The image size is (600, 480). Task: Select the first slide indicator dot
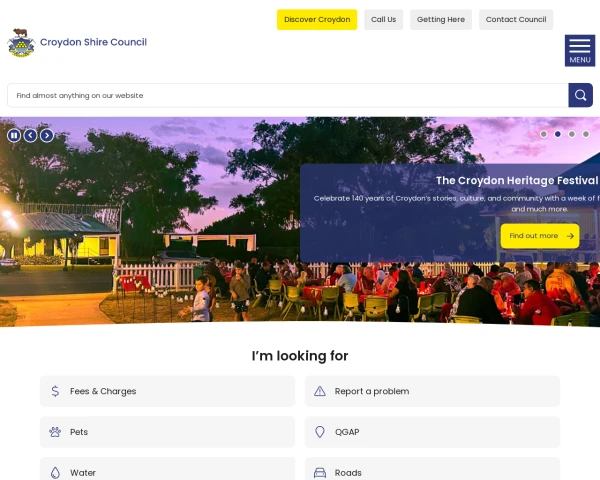pyautogui.click(x=544, y=134)
